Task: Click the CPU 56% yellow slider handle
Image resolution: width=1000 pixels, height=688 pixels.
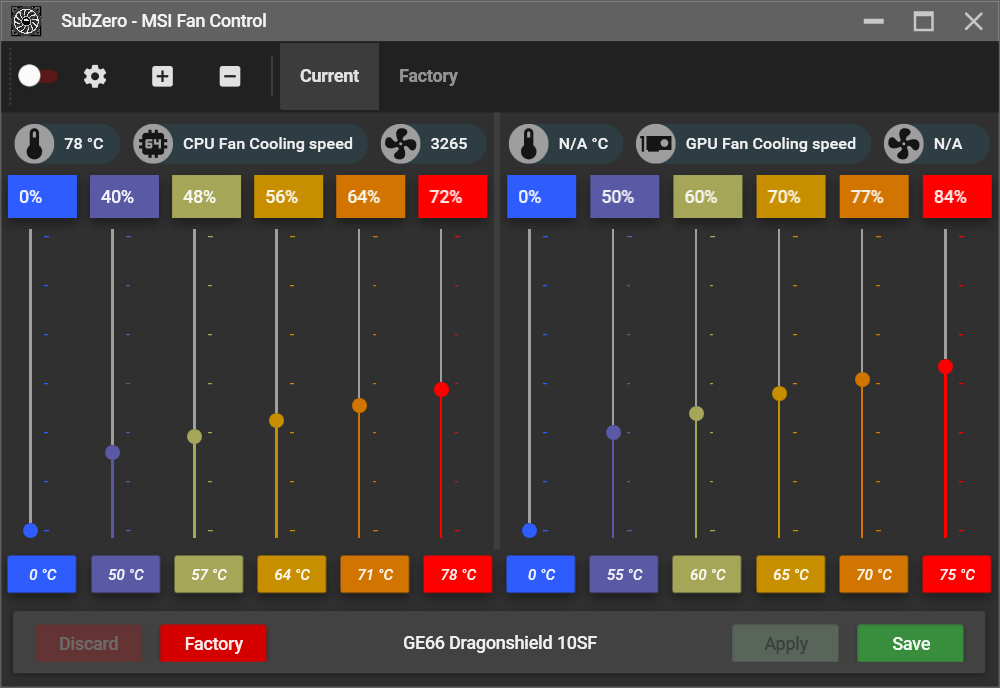Action: (276, 420)
